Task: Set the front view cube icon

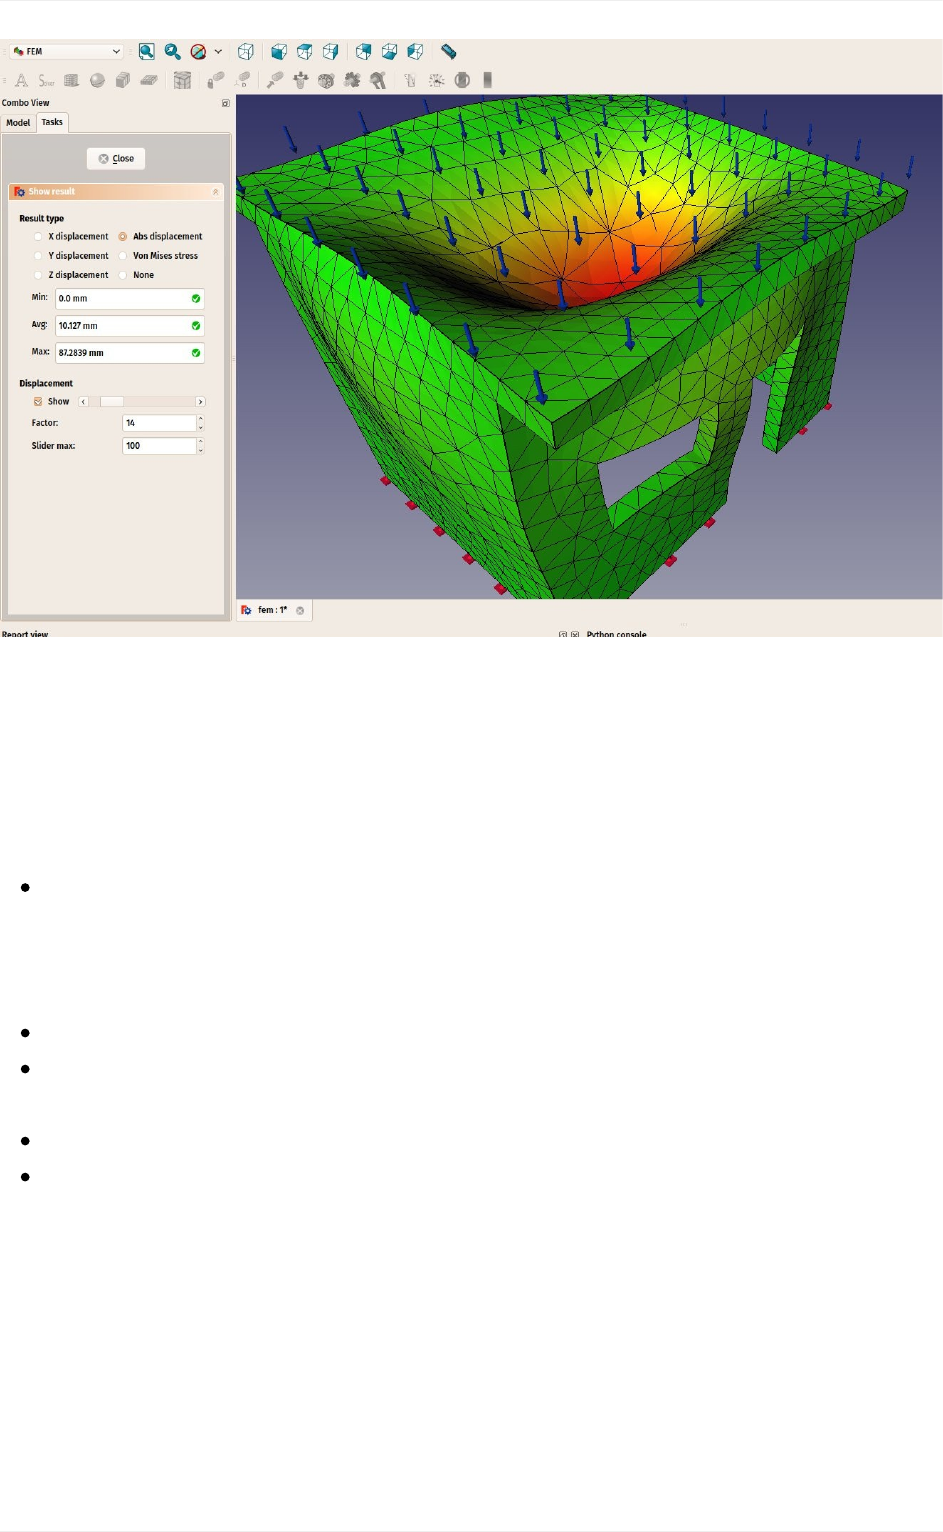Action: (x=279, y=51)
